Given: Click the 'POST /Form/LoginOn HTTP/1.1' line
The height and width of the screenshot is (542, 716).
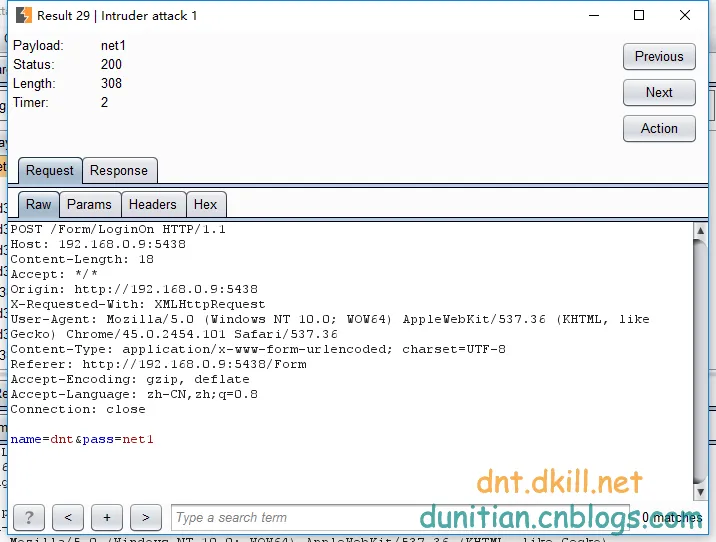Looking at the screenshot, I should tap(118, 229).
